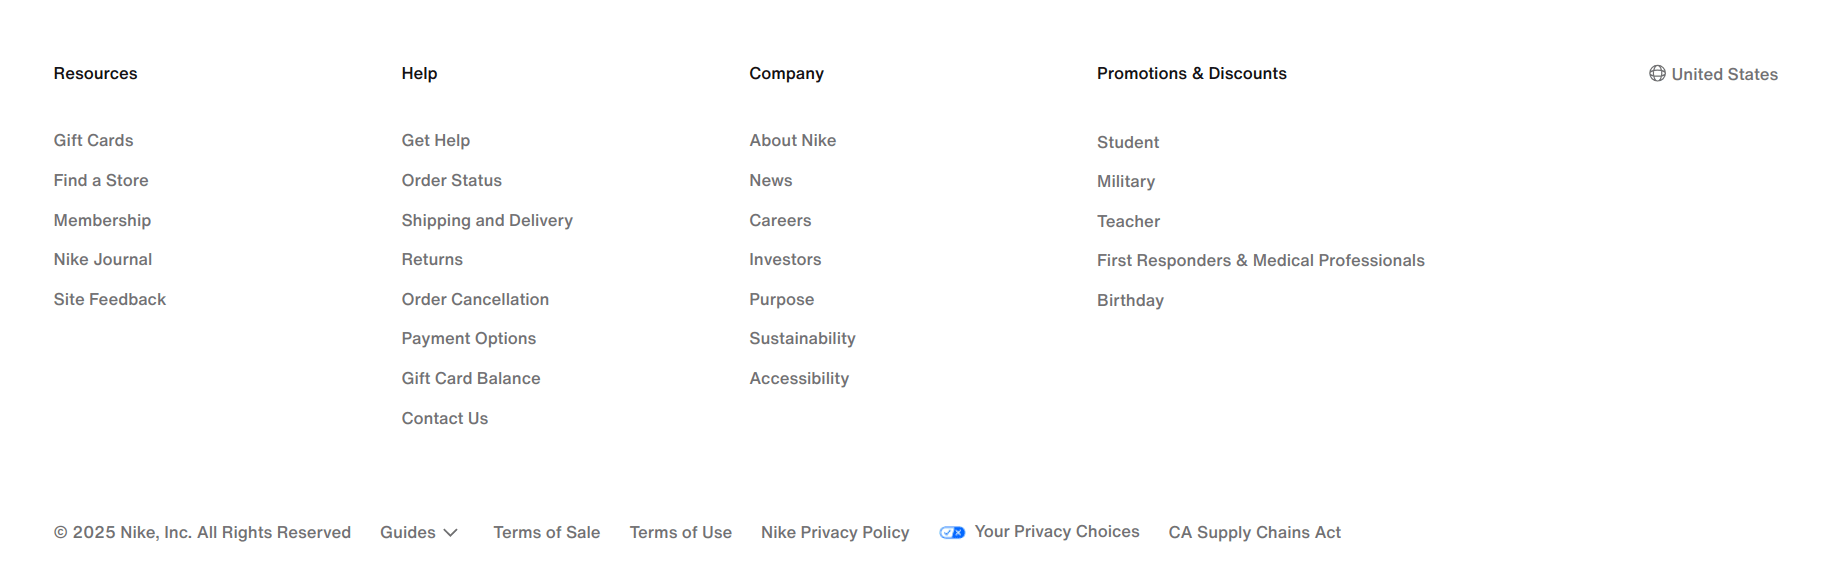Open the Student discount link
The height and width of the screenshot is (561, 1829).
(1127, 143)
